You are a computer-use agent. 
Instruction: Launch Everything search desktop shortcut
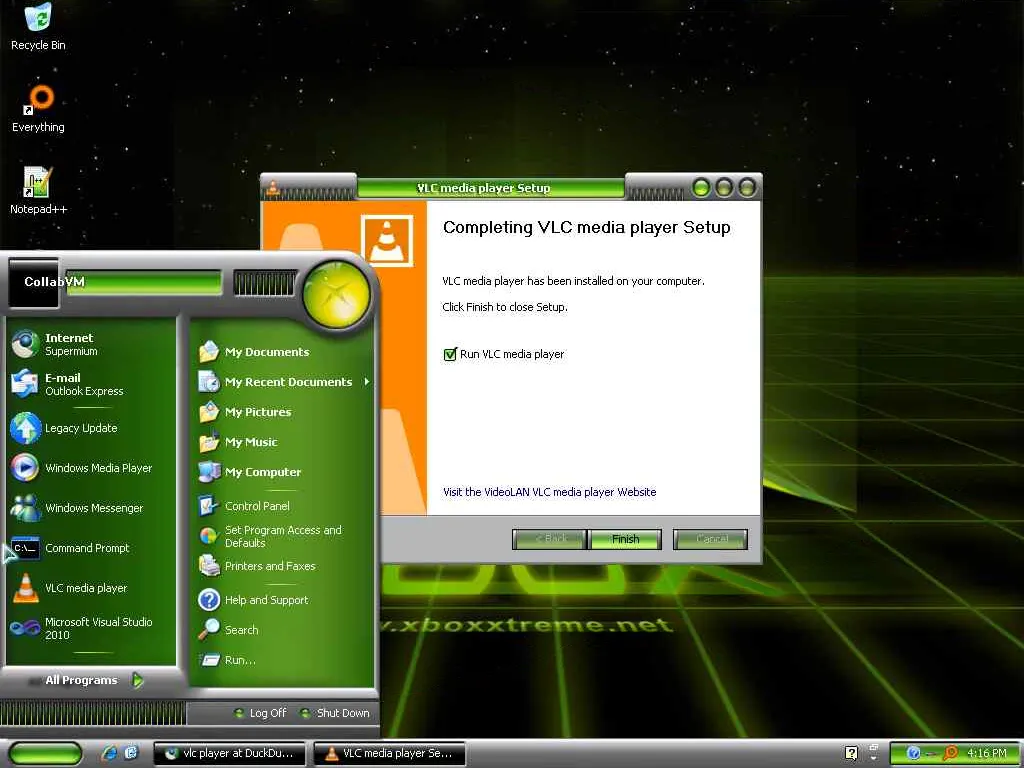point(39,108)
